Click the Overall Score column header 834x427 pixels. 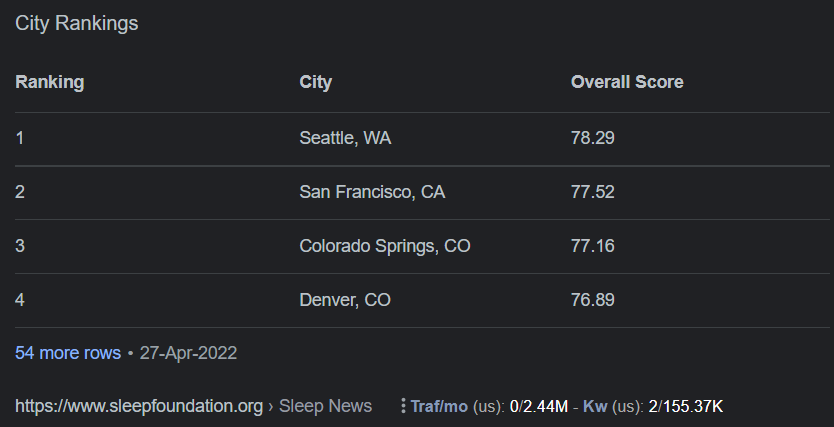point(627,82)
